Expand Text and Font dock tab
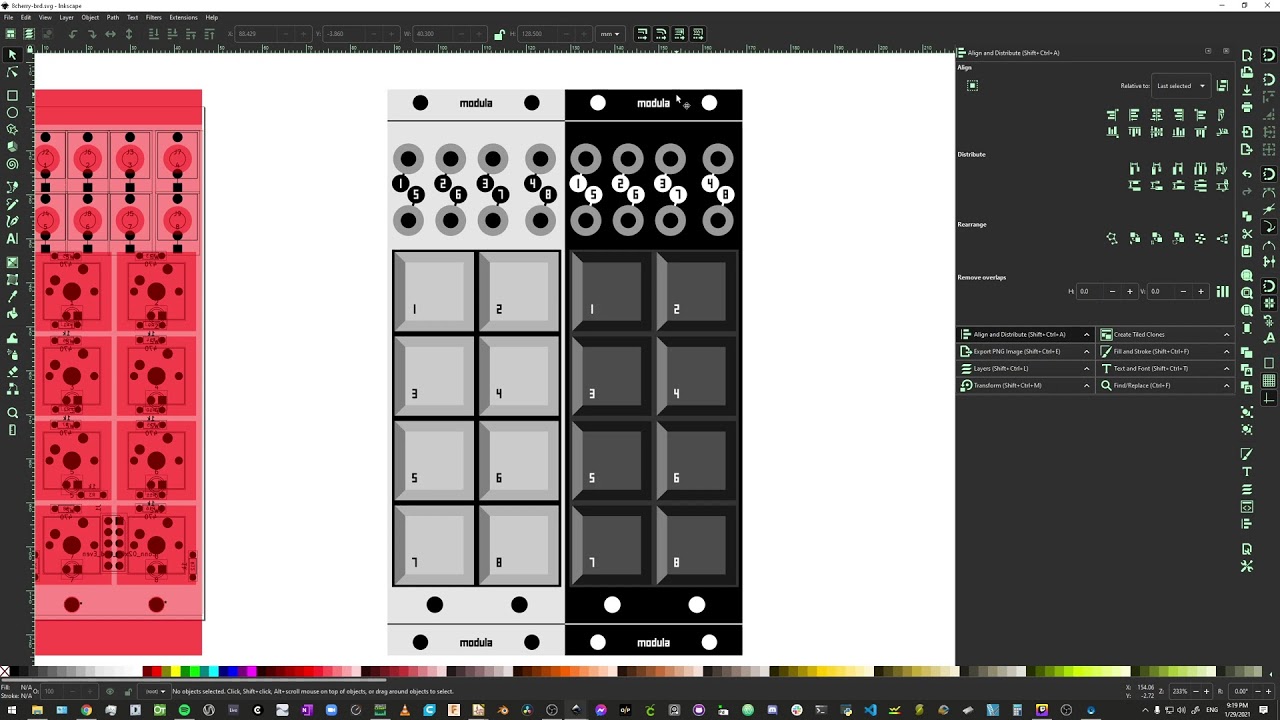 1166,368
